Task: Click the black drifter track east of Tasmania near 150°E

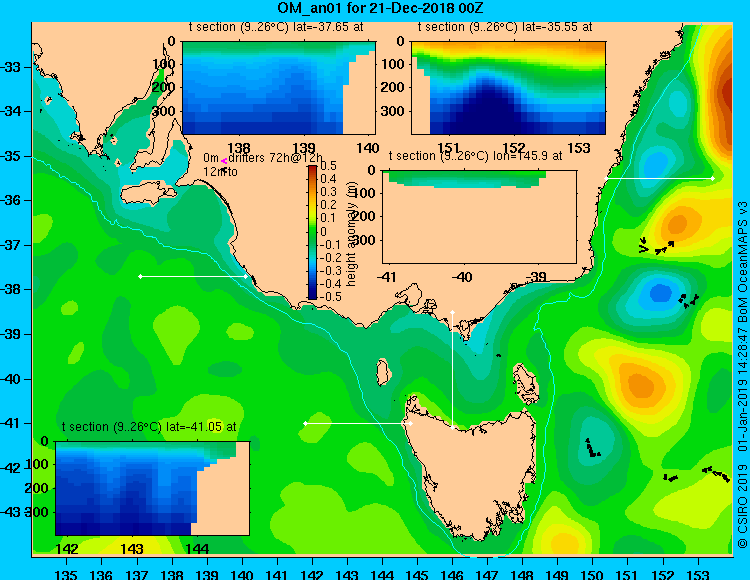Action: click(593, 448)
